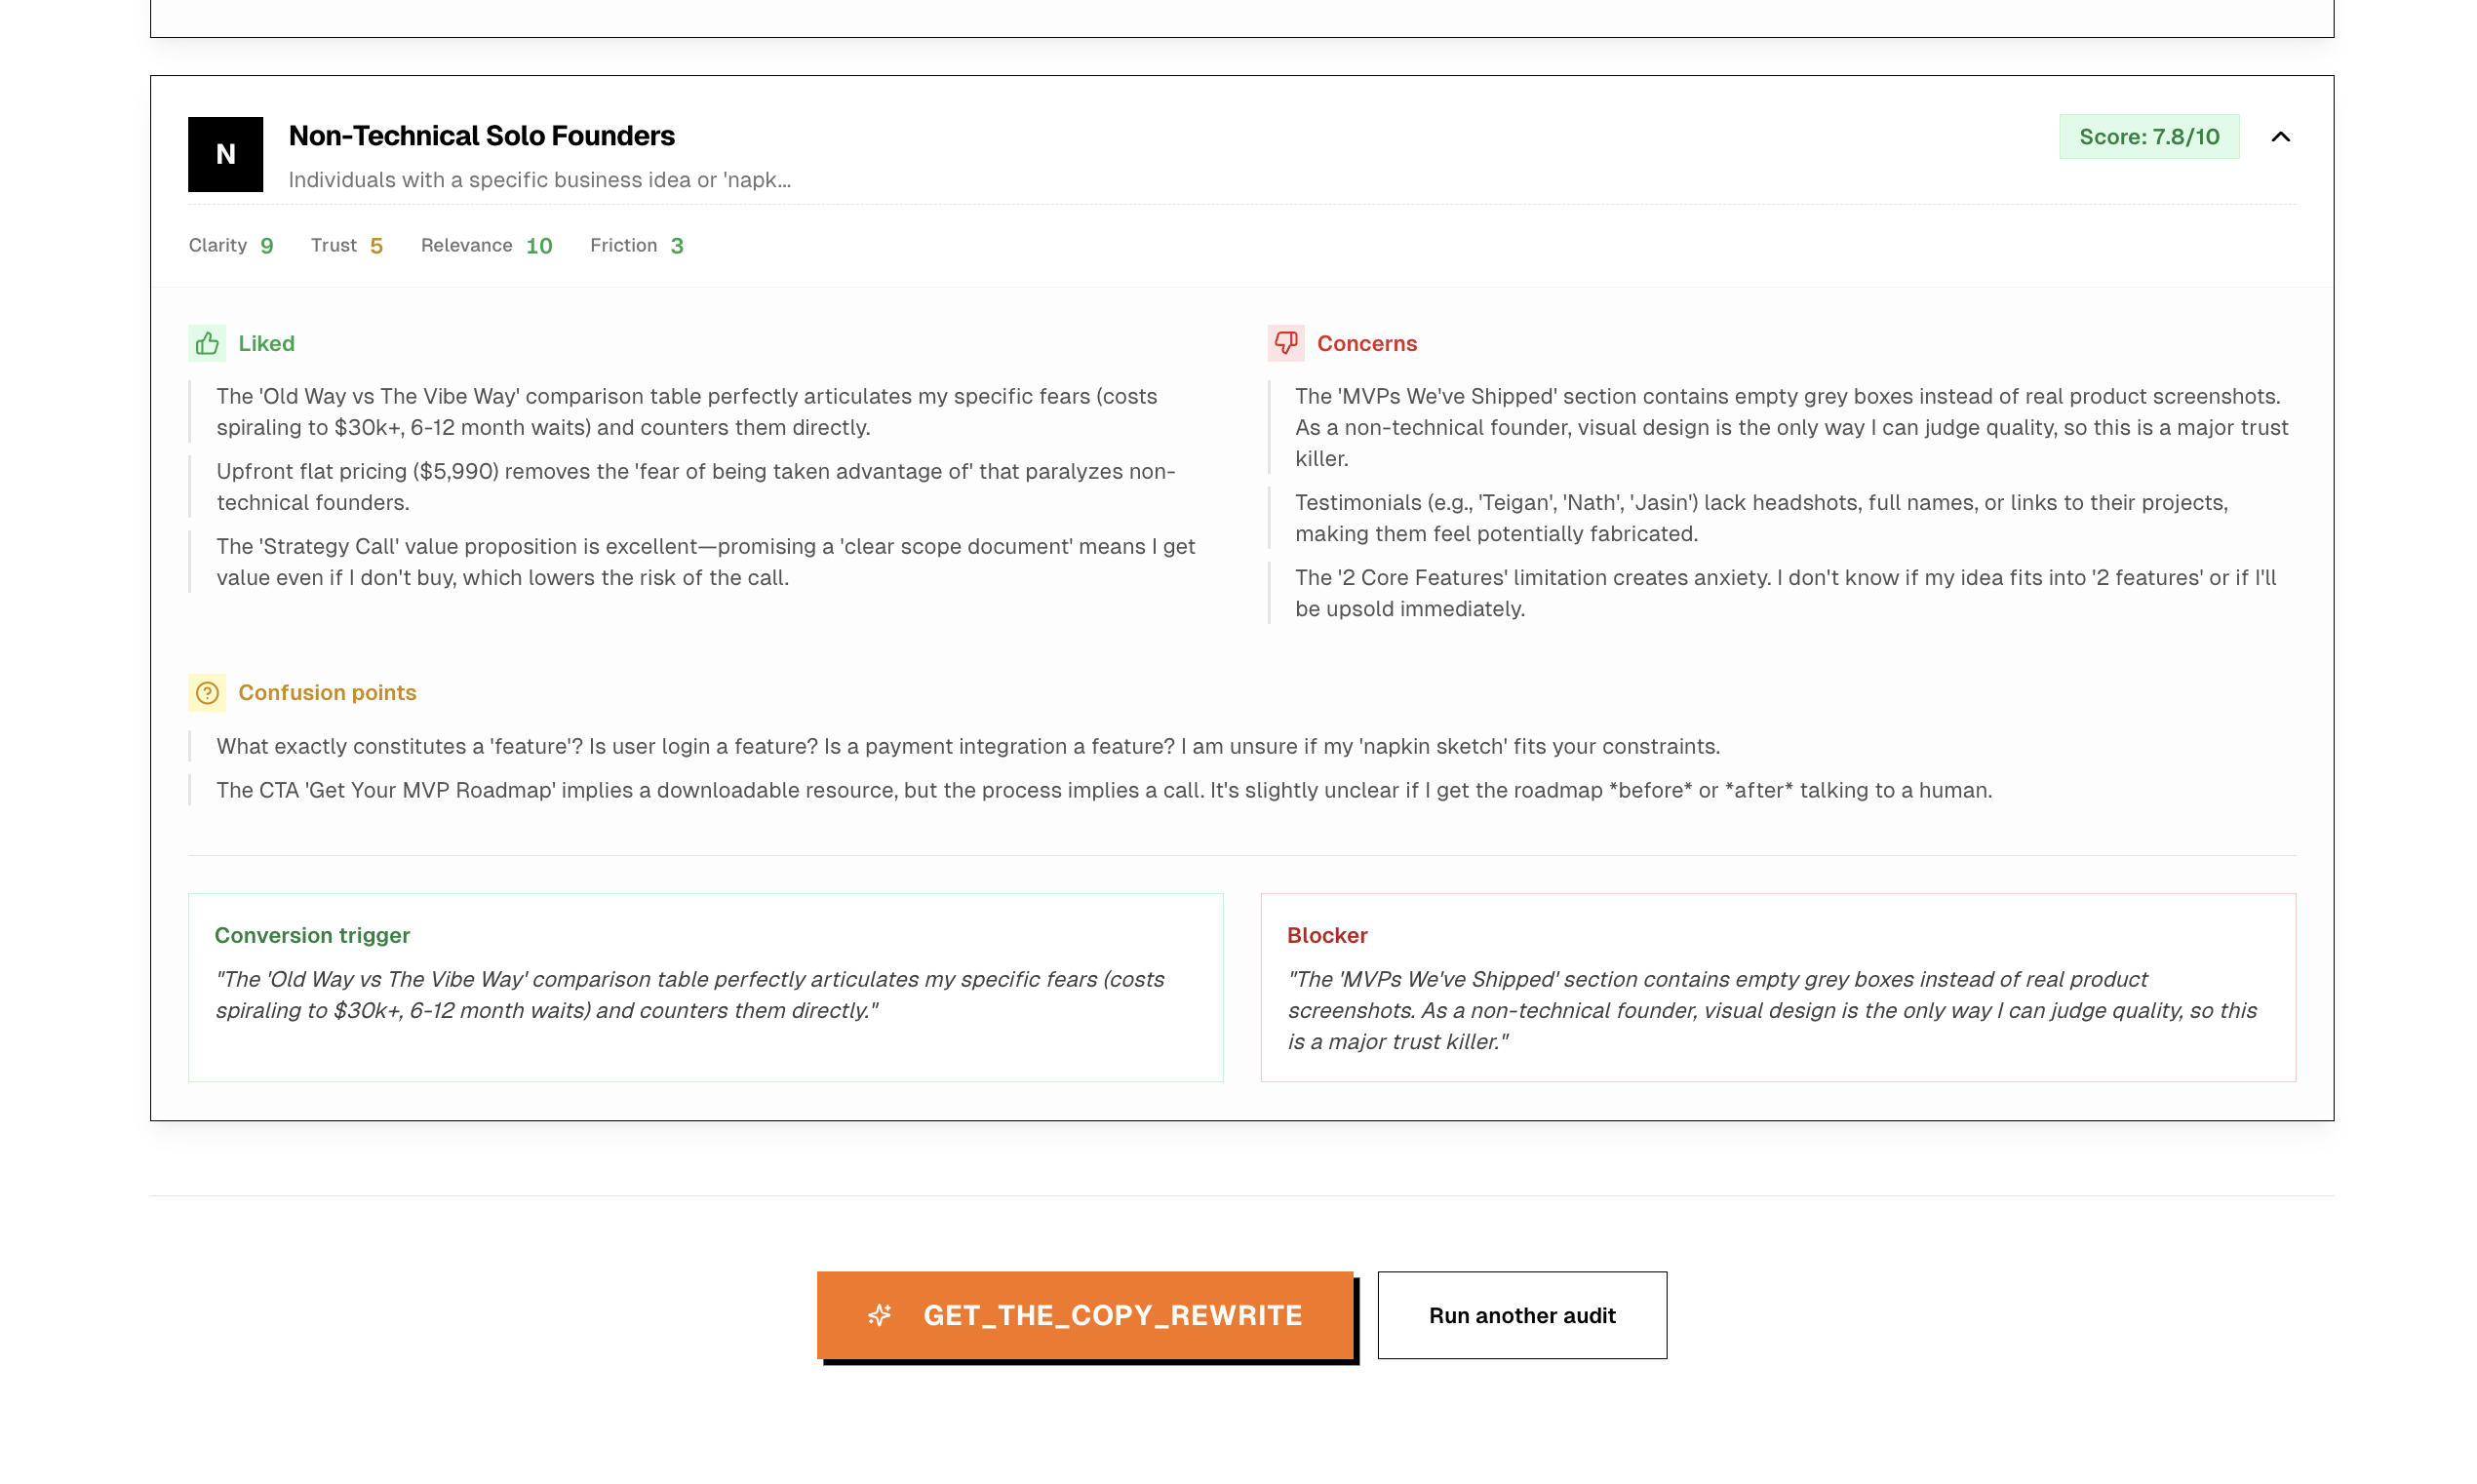
Task: Open the Conversion trigger card
Action: pos(705,987)
